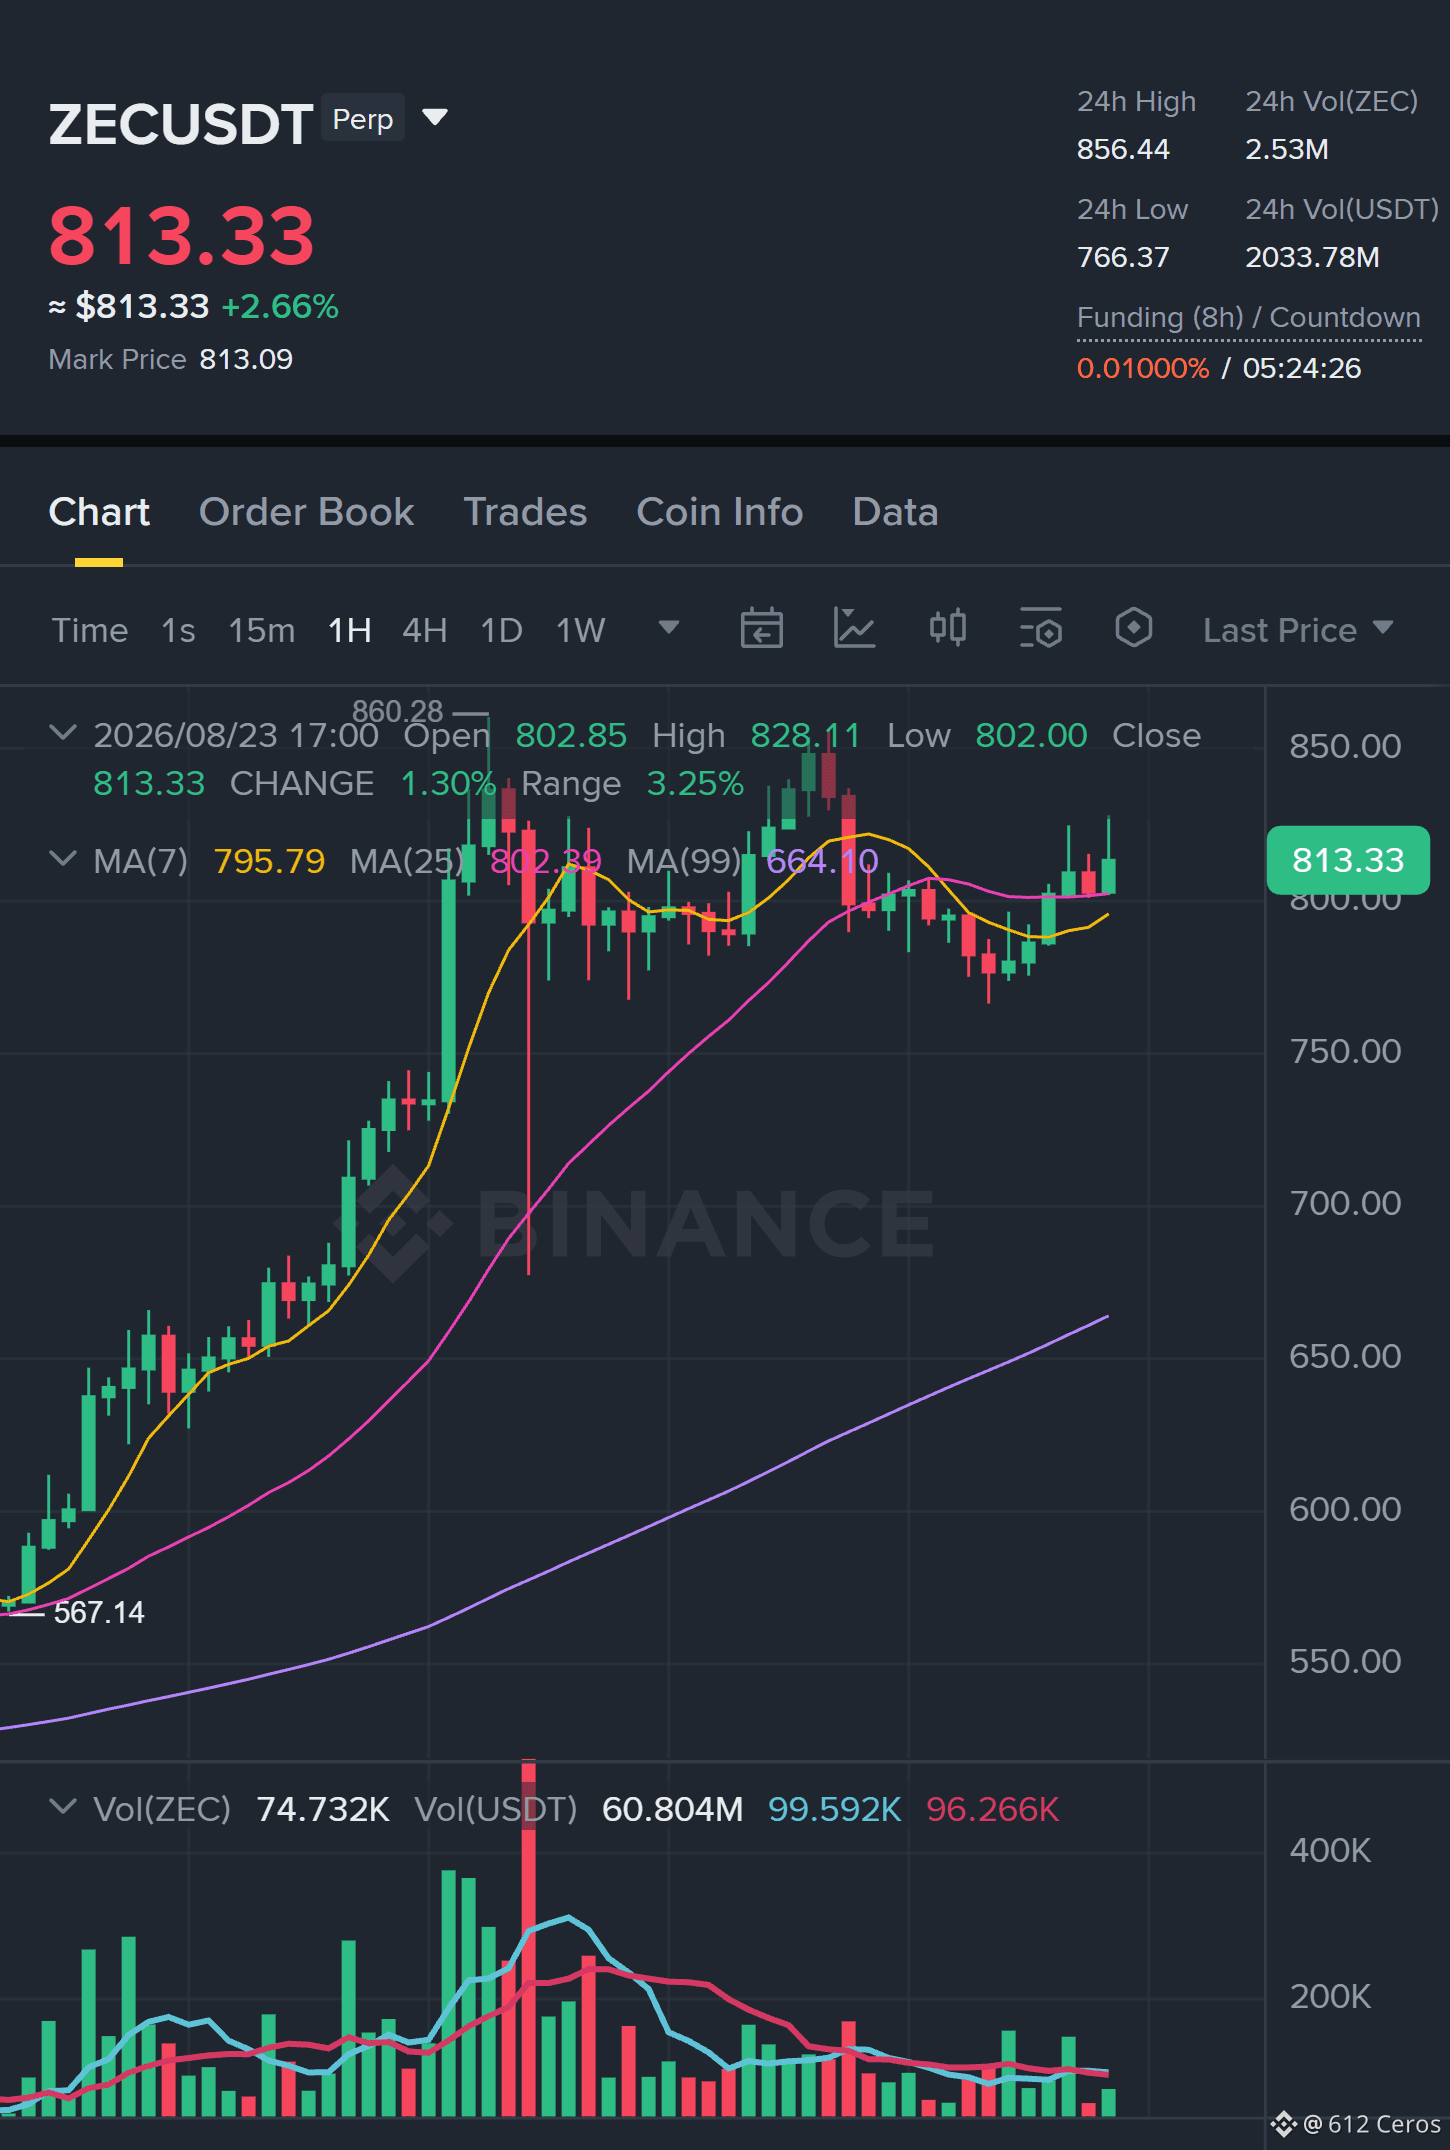
Task: Open the chart display settings icon
Action: pos(1040,629)
